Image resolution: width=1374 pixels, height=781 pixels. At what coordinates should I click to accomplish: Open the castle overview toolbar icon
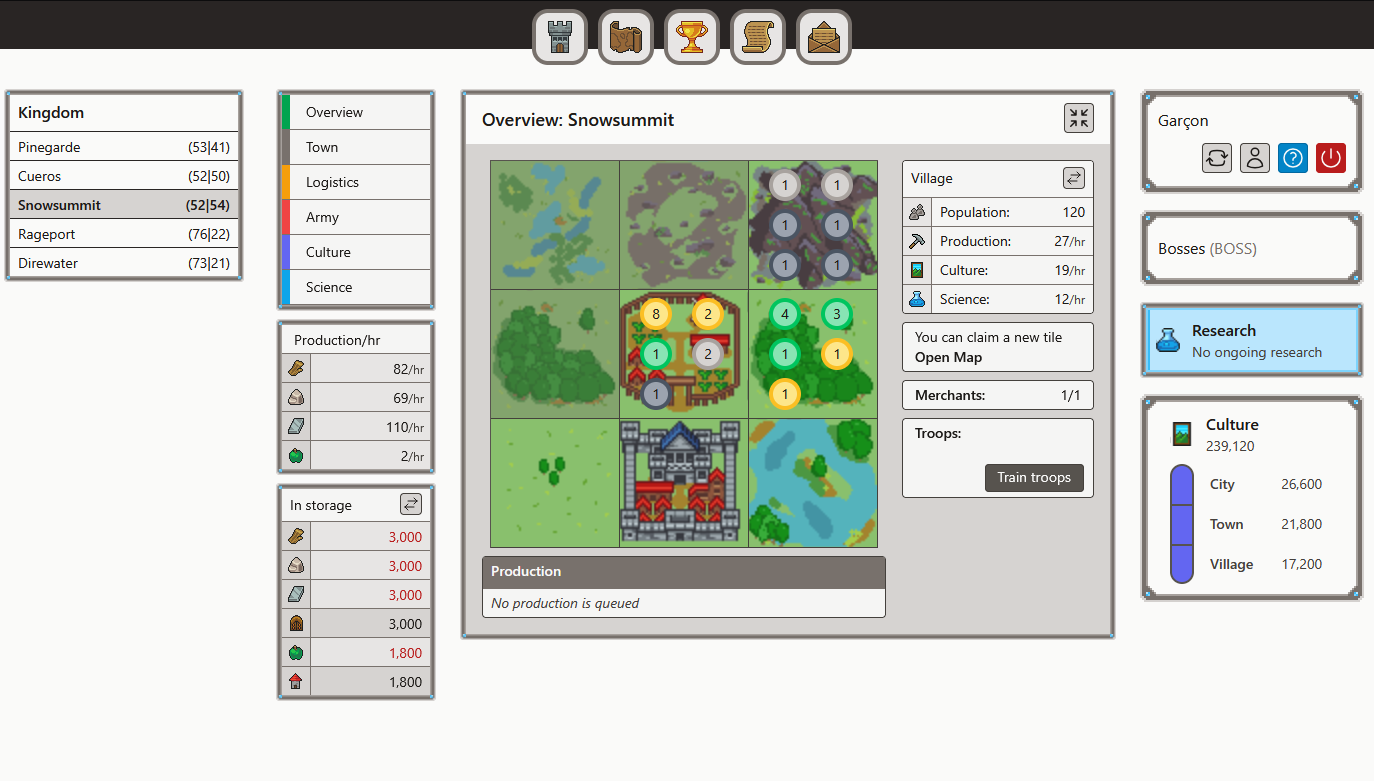[x=559, y=36]
